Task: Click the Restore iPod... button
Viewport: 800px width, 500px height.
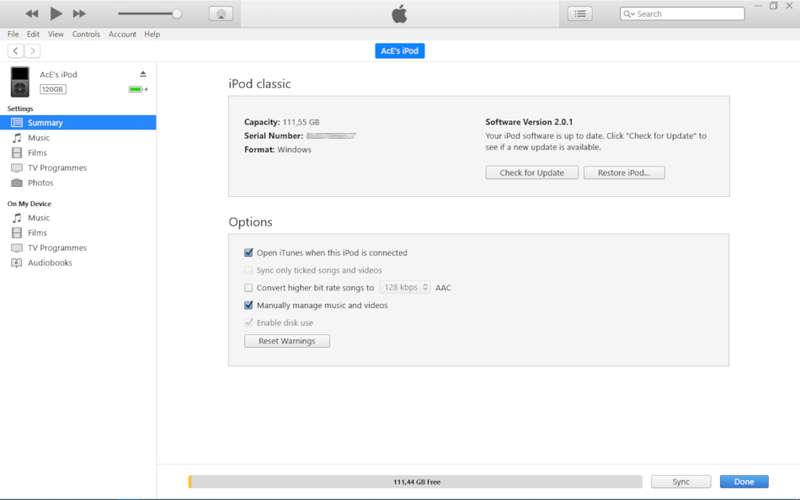Action: 624,172
